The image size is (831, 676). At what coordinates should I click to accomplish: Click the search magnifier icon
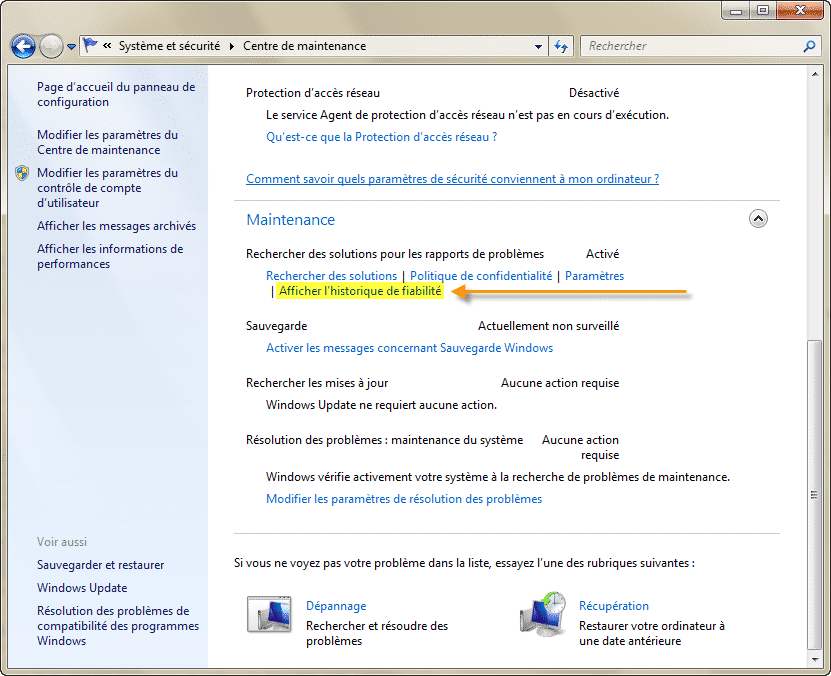click(809, 46)
